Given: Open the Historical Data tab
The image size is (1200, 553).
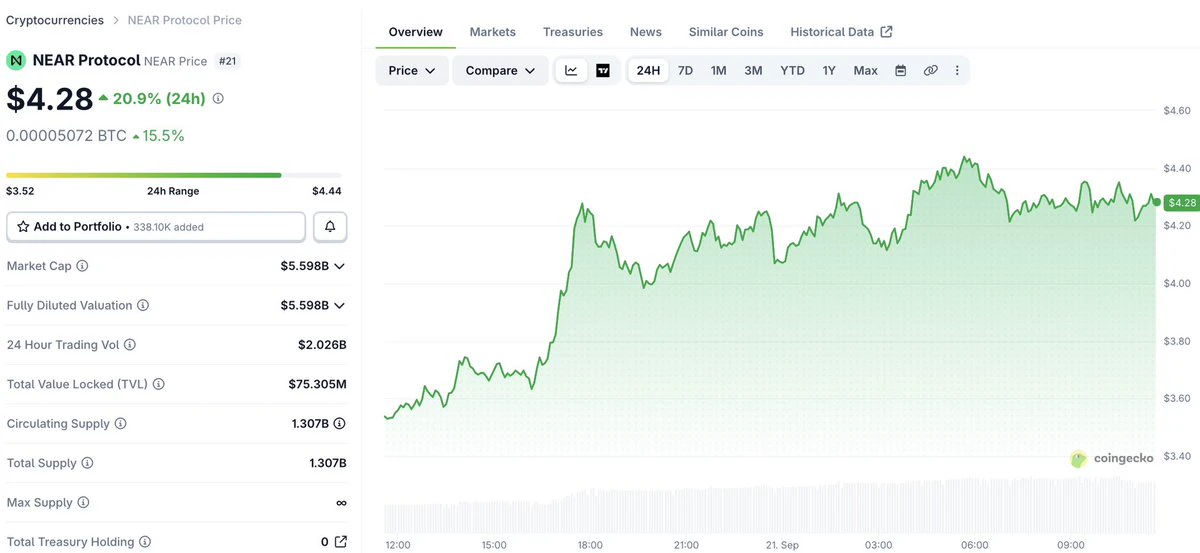Looking at the screenshot, I should [x=841, y=32].
